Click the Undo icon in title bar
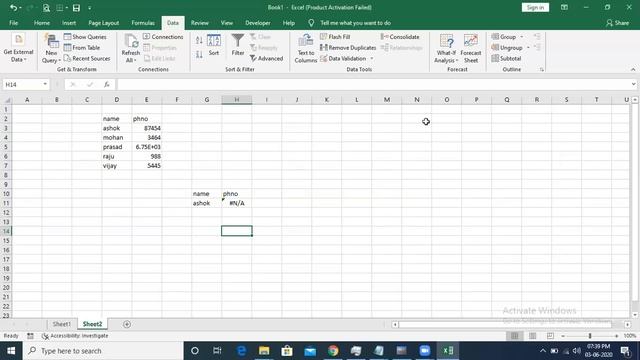 [x=13, y=8]
